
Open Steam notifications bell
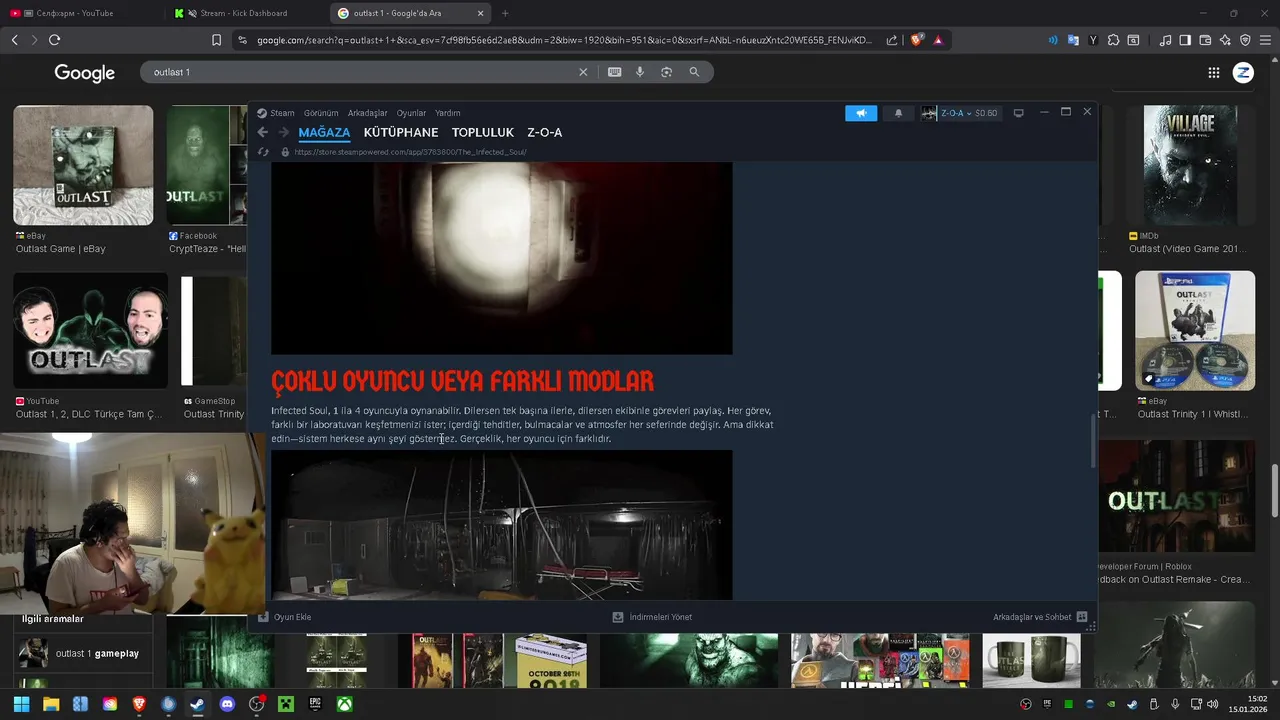click(898, 113)
